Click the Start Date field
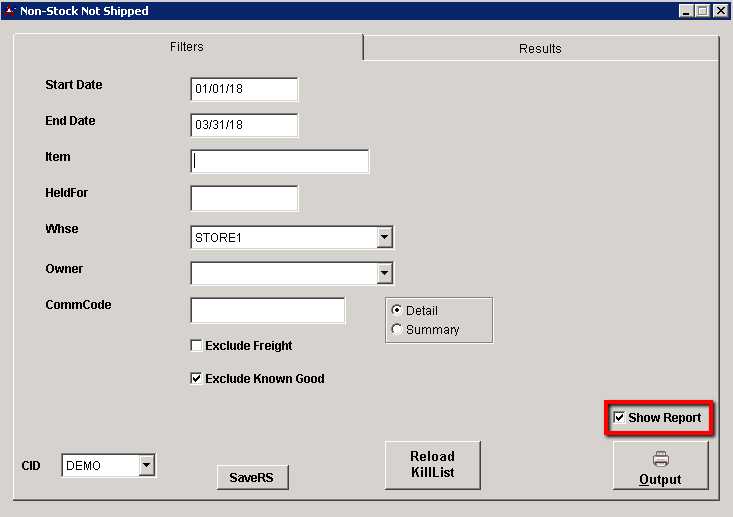This screenshot has width=733, height=517. coord(244,89)
